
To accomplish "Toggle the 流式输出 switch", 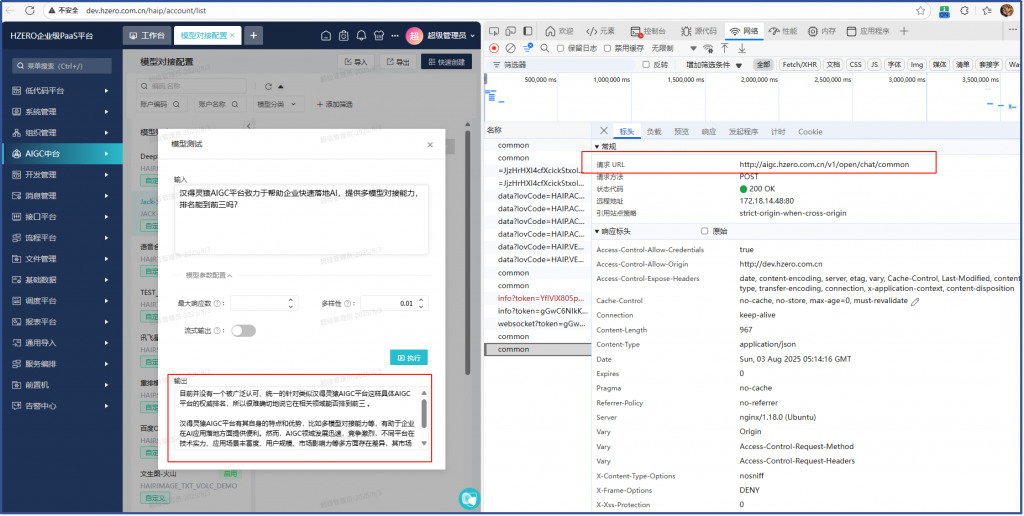I will 243,330.
